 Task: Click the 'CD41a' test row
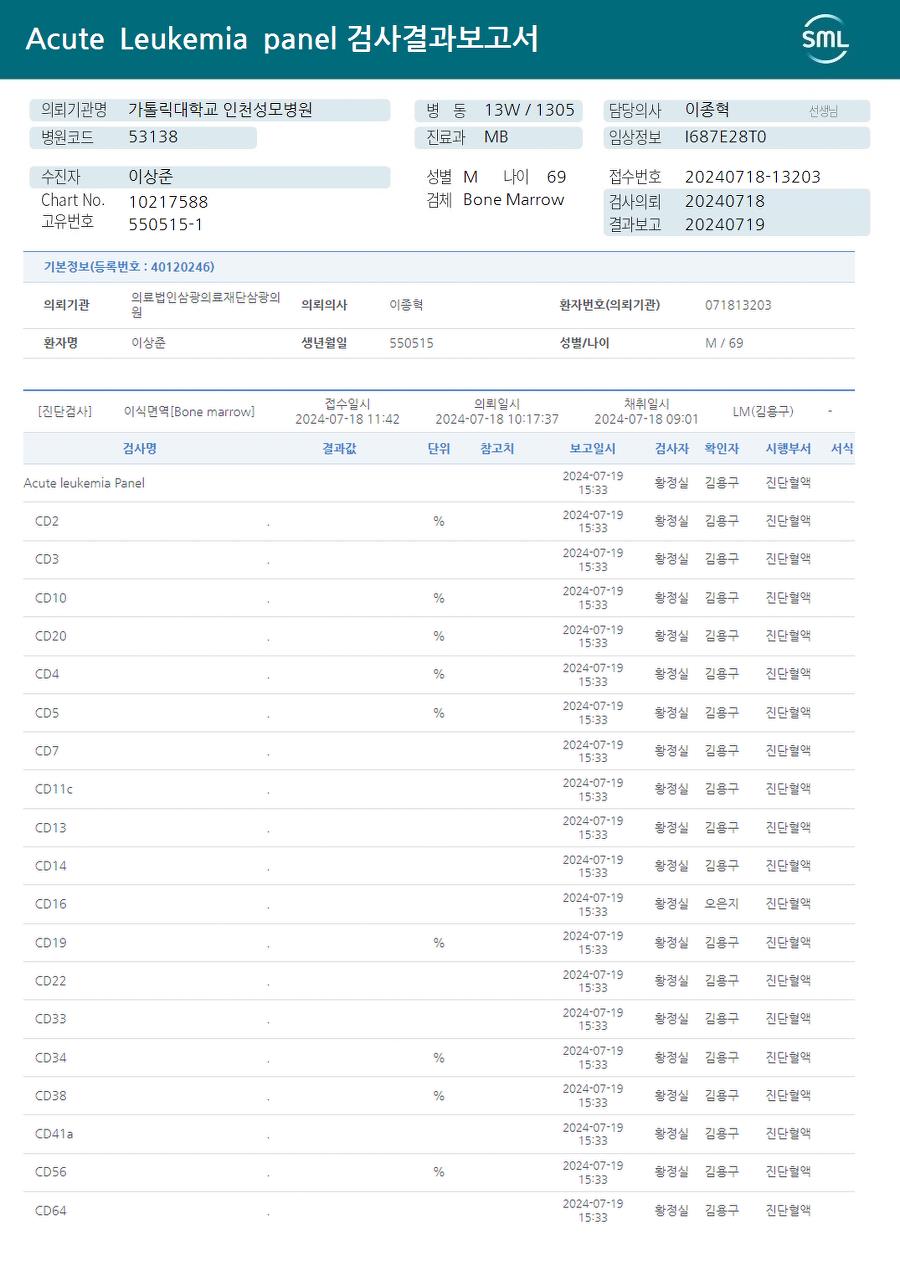(x=439, y=1134)
